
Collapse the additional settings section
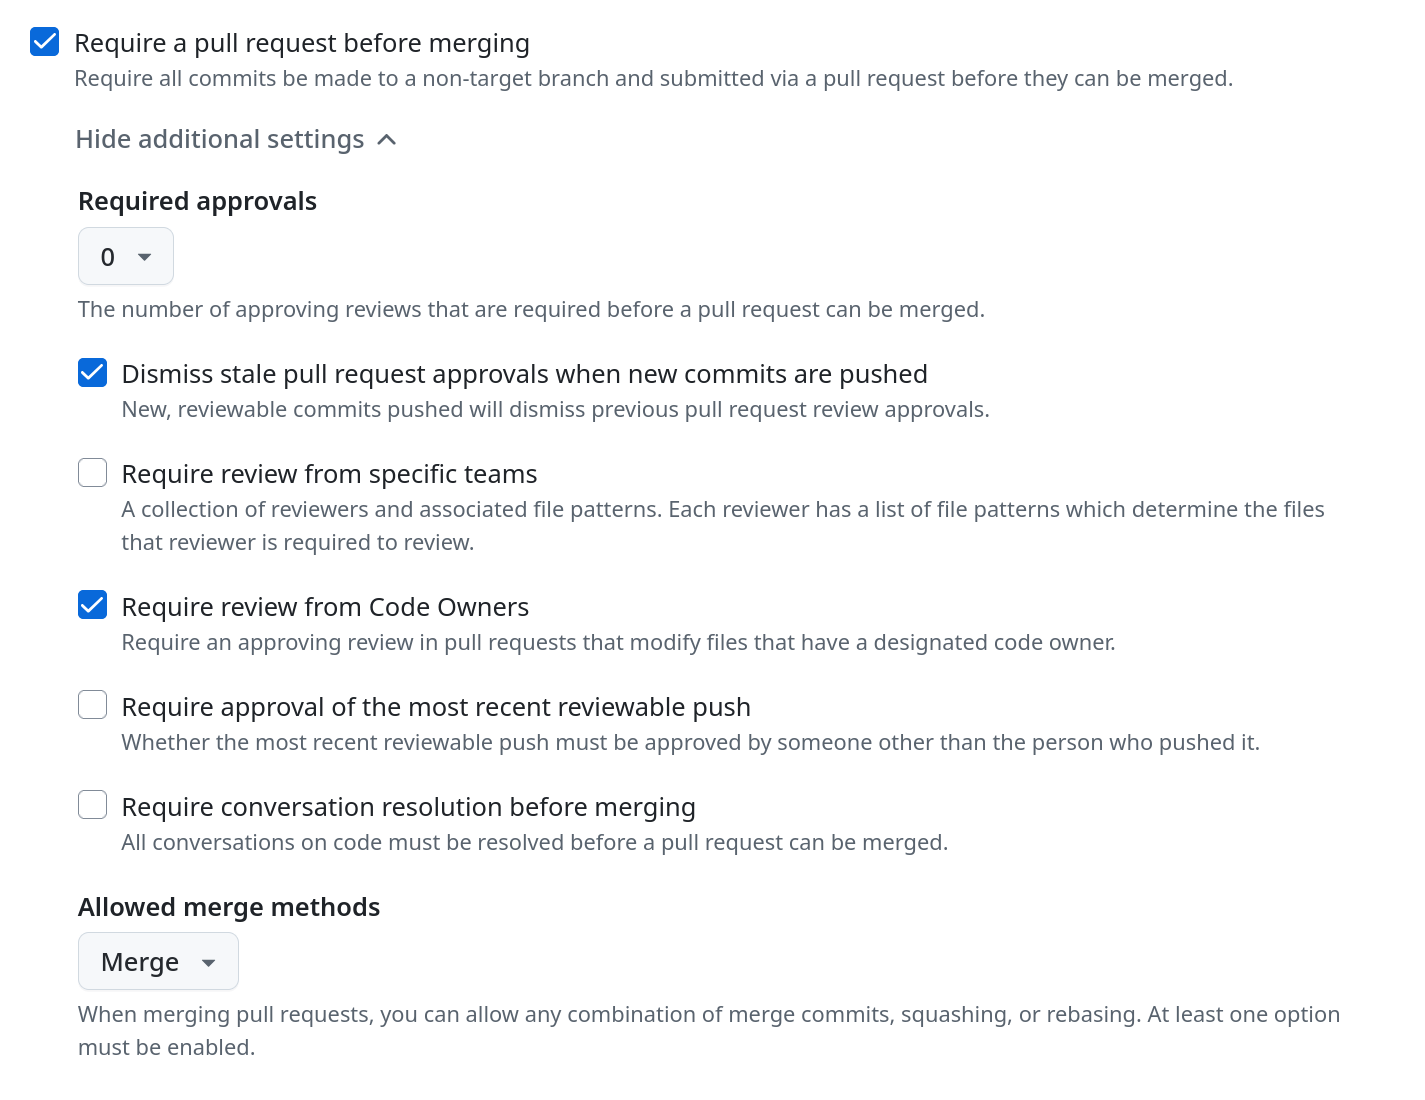pyautogui.click(x=219, y=139)
